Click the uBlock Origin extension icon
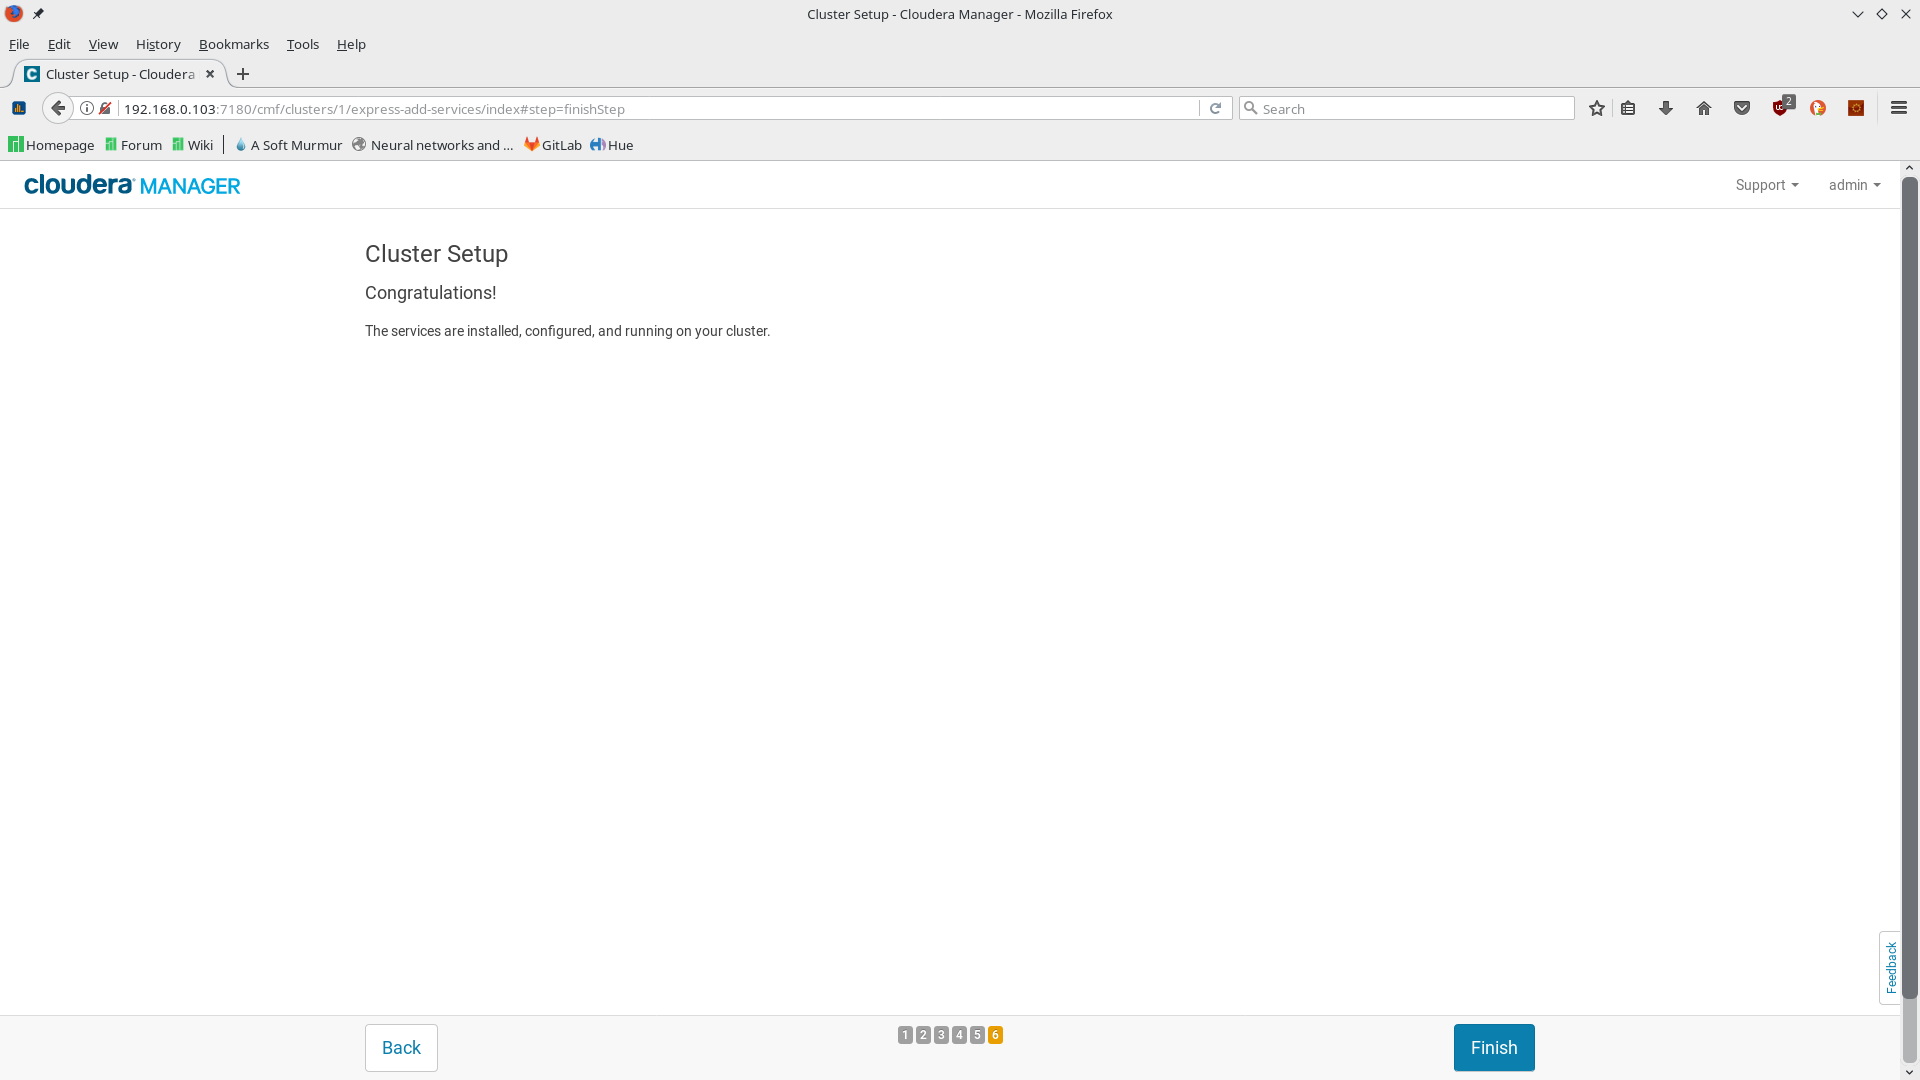This screenshot has width=1920, height=1080. click(x=1781, y=108)
